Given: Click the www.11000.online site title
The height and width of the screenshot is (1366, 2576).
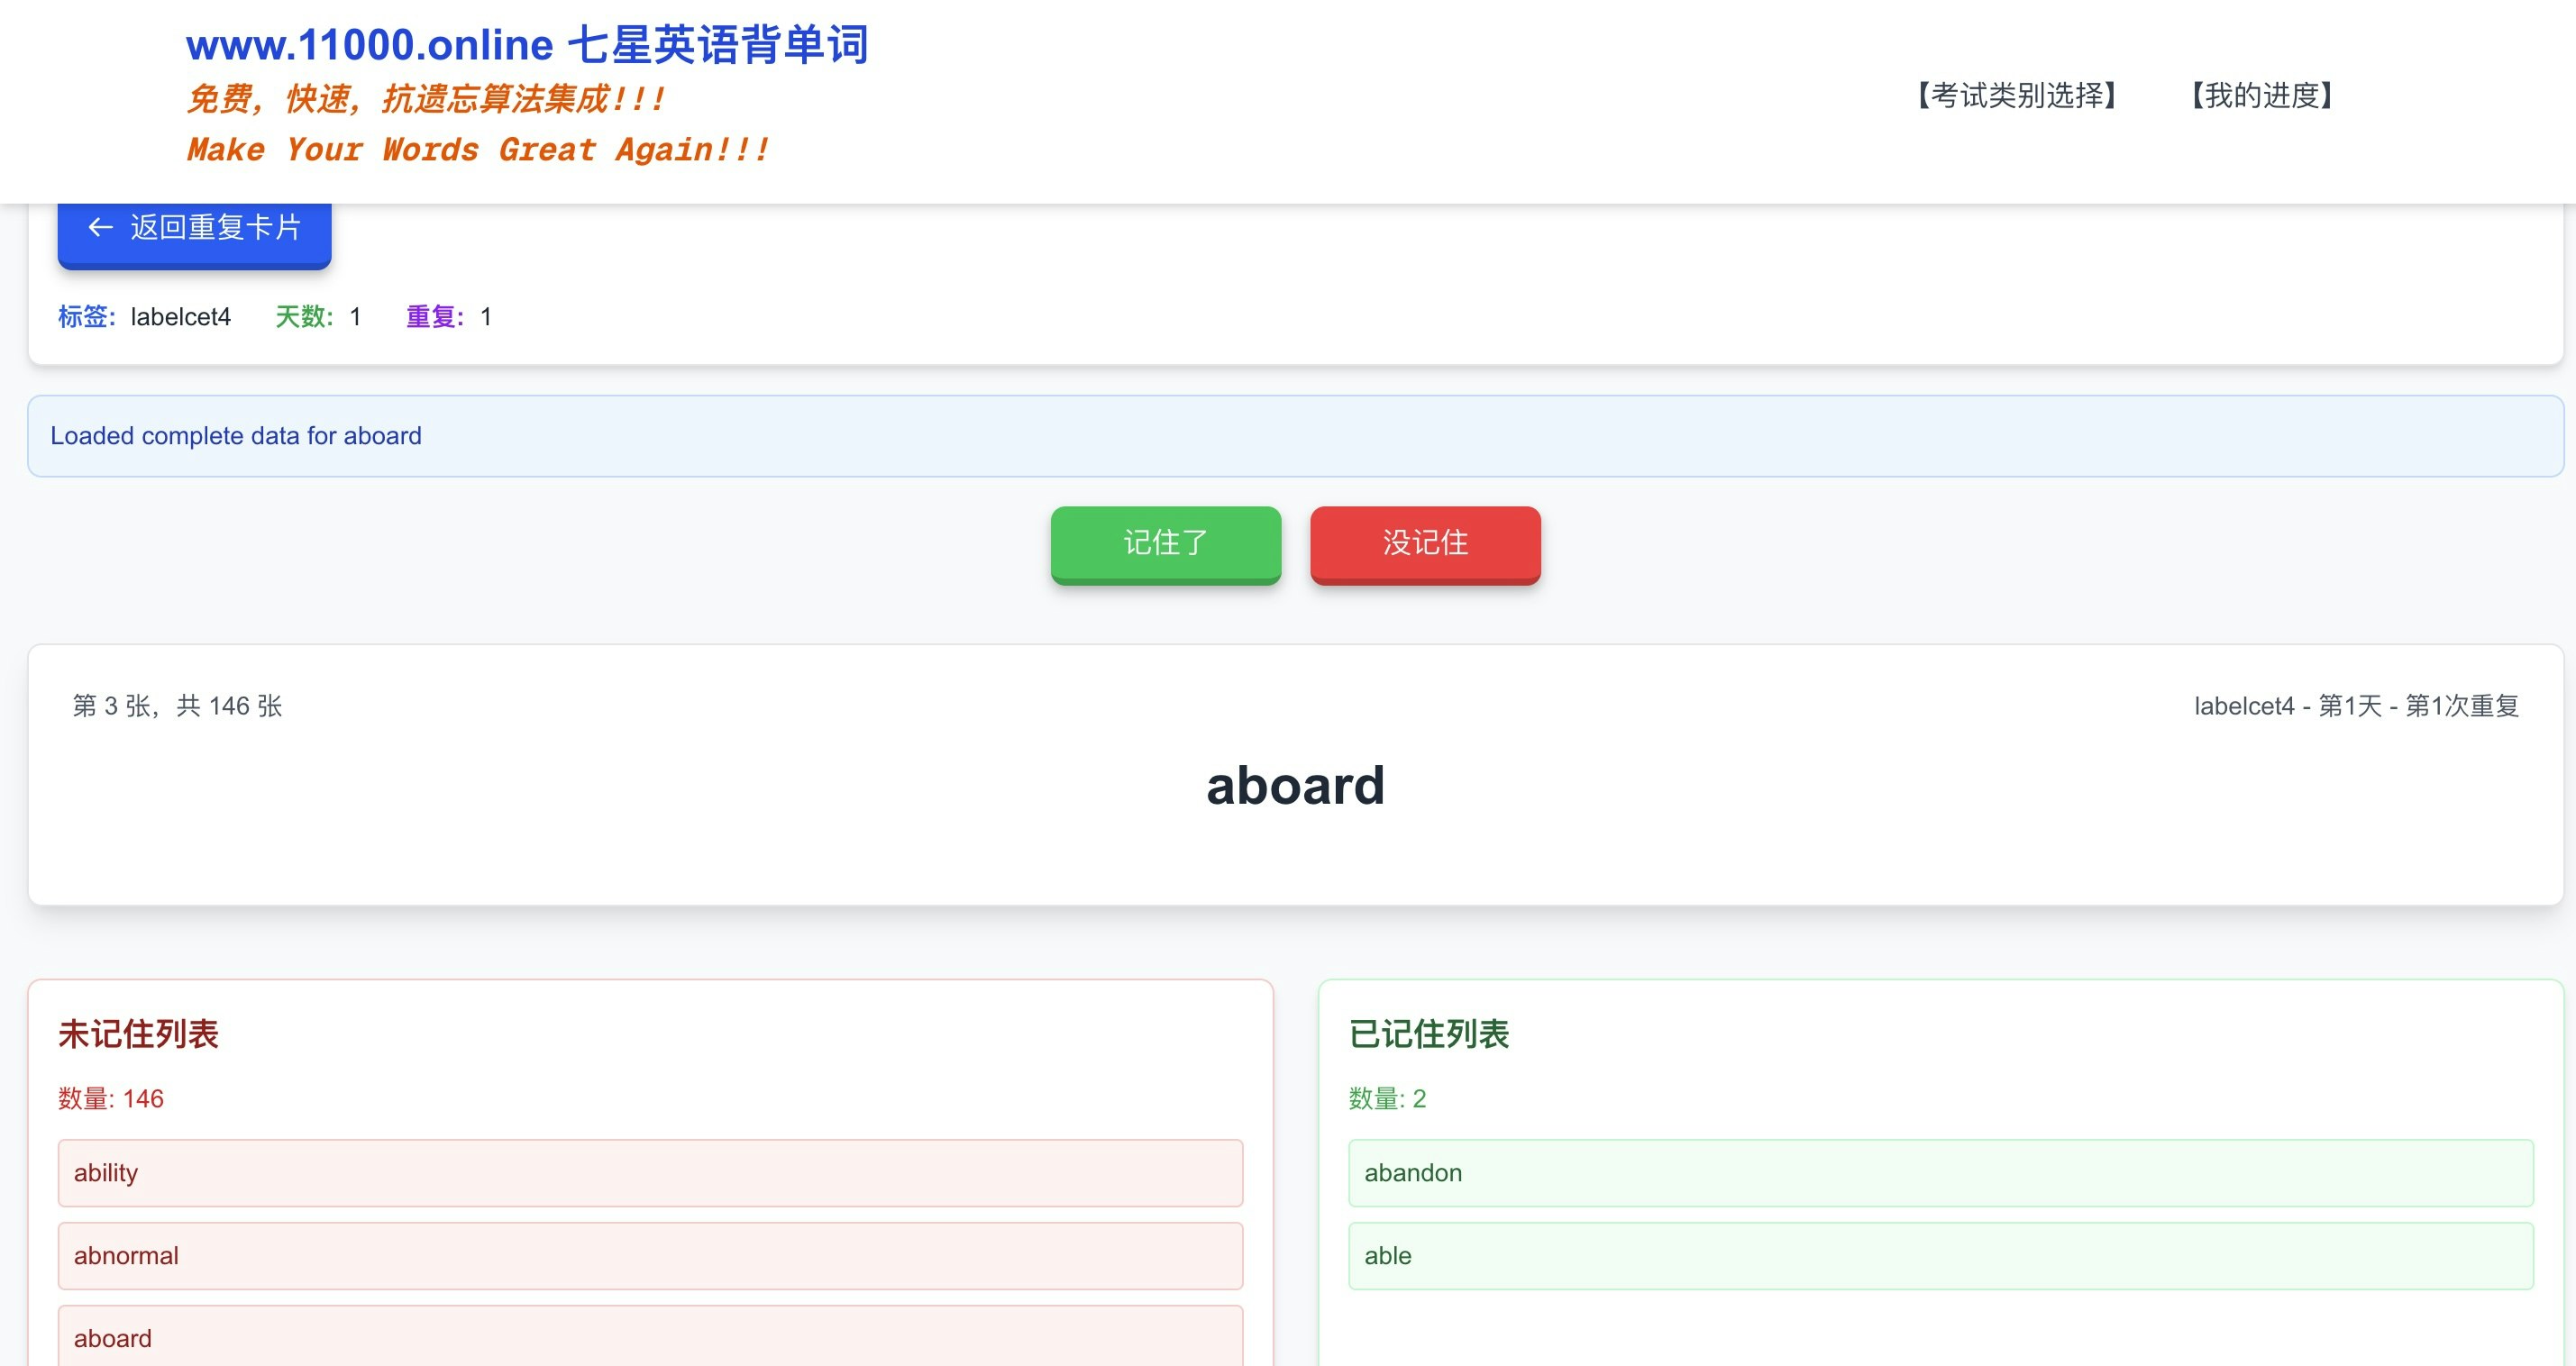Looking at the screenshot, I should [527, 45].
